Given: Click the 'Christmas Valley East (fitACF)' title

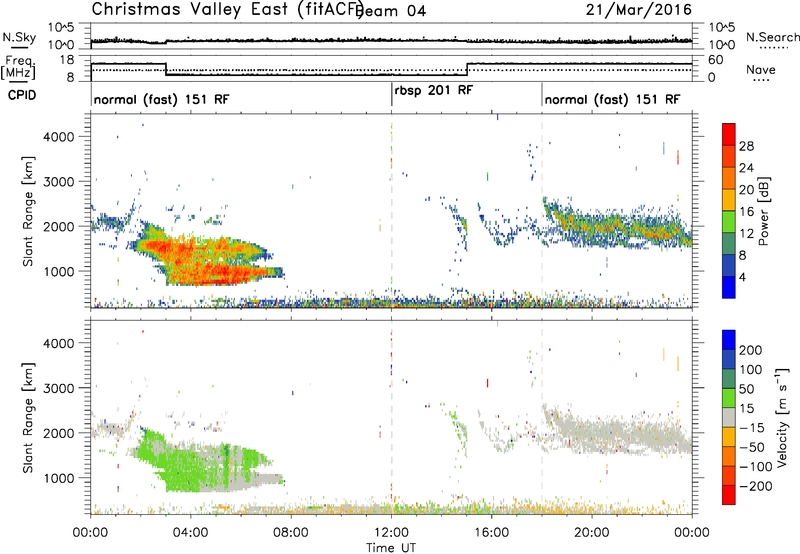Looking at the screenshot, I should click(x=227, y=10).
